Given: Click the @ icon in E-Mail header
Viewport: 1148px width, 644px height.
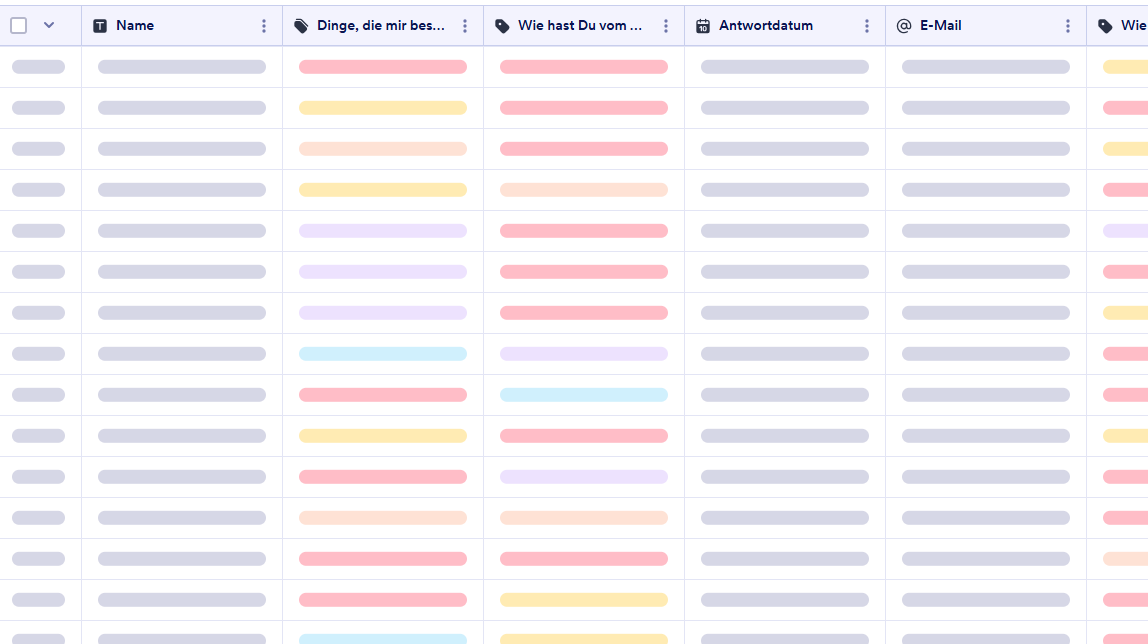Looking at the screenshot, I should tap(904, 26).
